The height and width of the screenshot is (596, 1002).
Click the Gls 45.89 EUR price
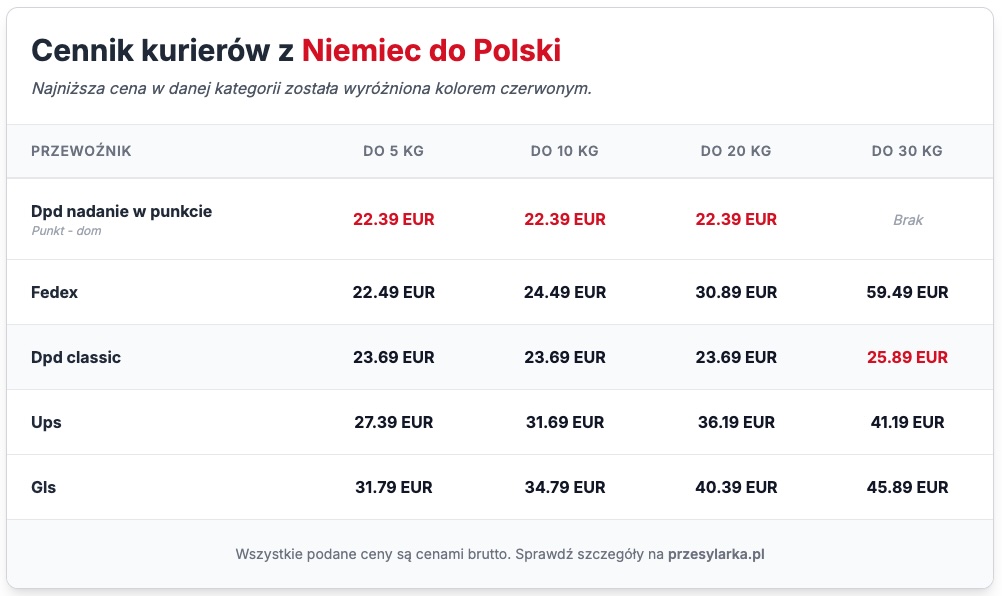click(x=907, y=487)
